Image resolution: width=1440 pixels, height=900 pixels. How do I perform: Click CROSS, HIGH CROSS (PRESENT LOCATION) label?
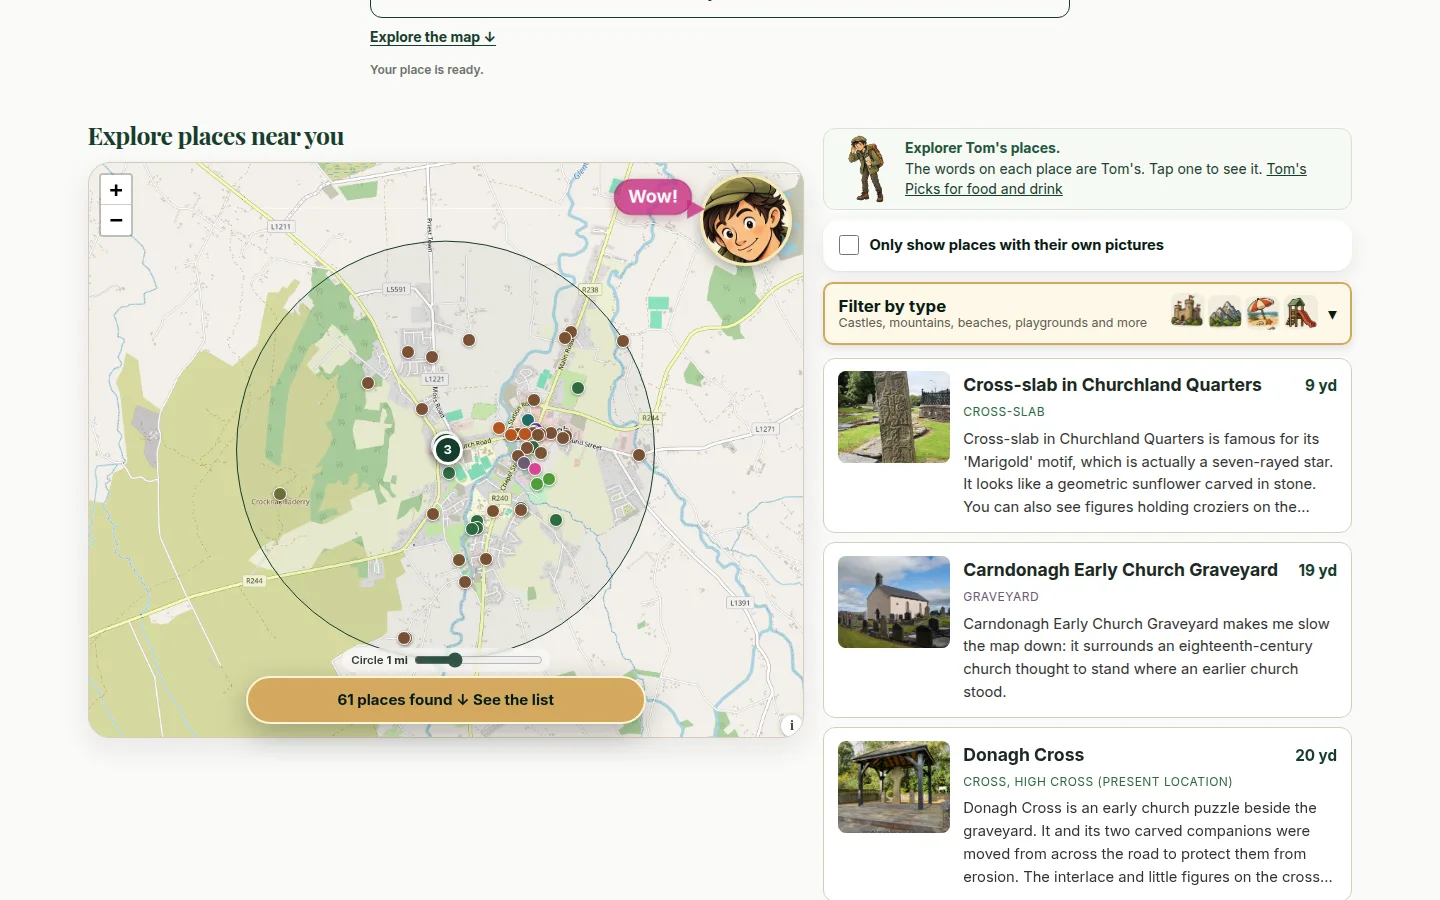tap(1098, 782)
